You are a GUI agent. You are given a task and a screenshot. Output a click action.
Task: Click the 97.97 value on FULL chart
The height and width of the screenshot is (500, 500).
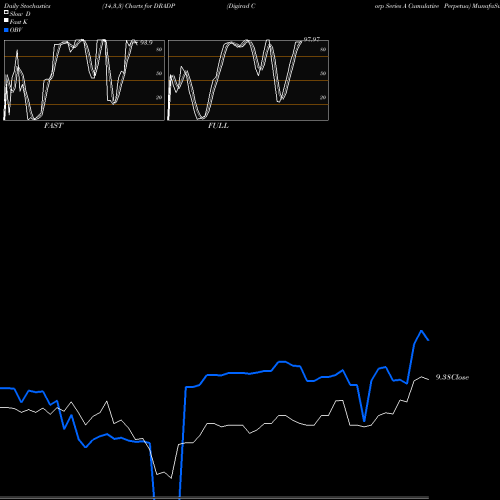tap(312, 39)
